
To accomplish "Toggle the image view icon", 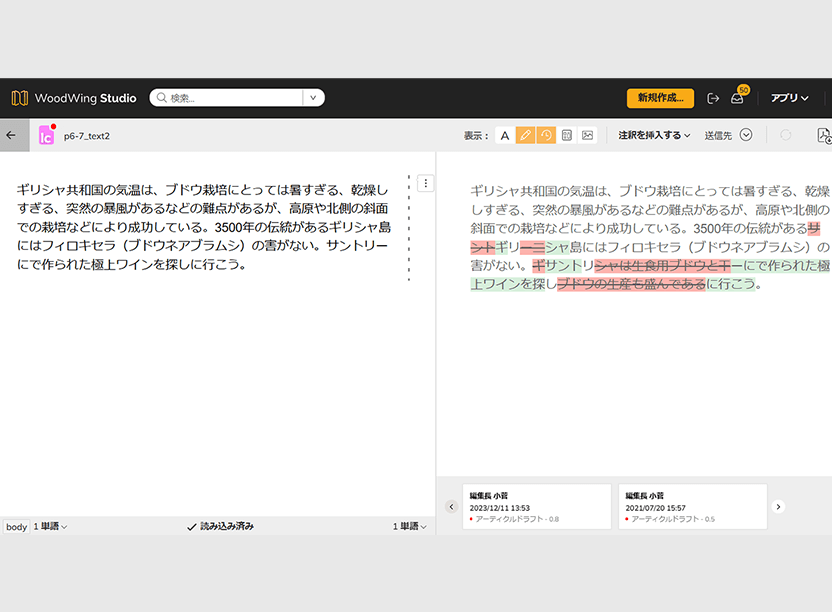I will [x=587, y=135].
